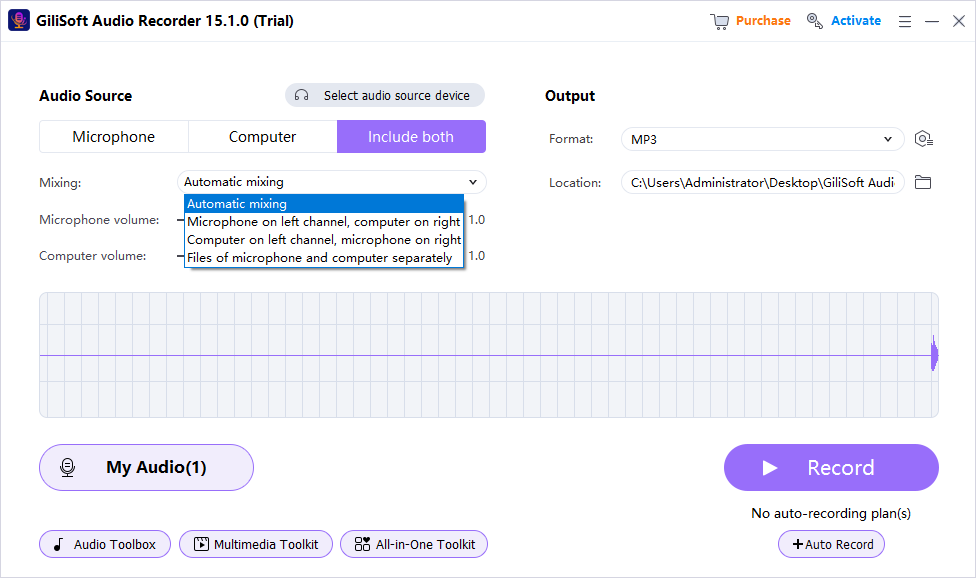This screenshot has width=976, height=578.
Task: Click the audio waveform display area
Action: click(489, 355)
